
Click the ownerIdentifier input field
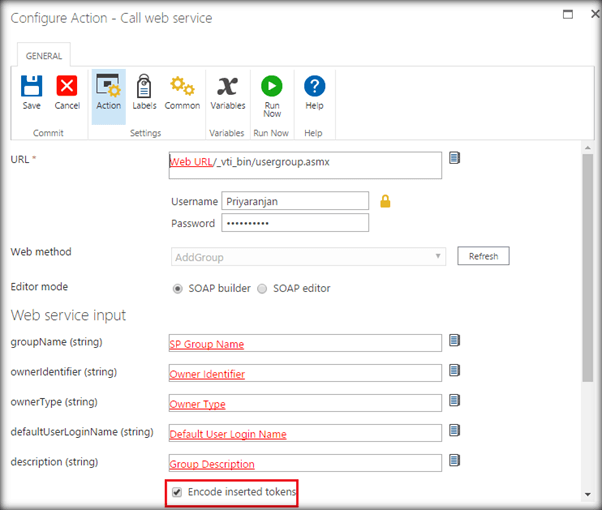click(305, 373)
